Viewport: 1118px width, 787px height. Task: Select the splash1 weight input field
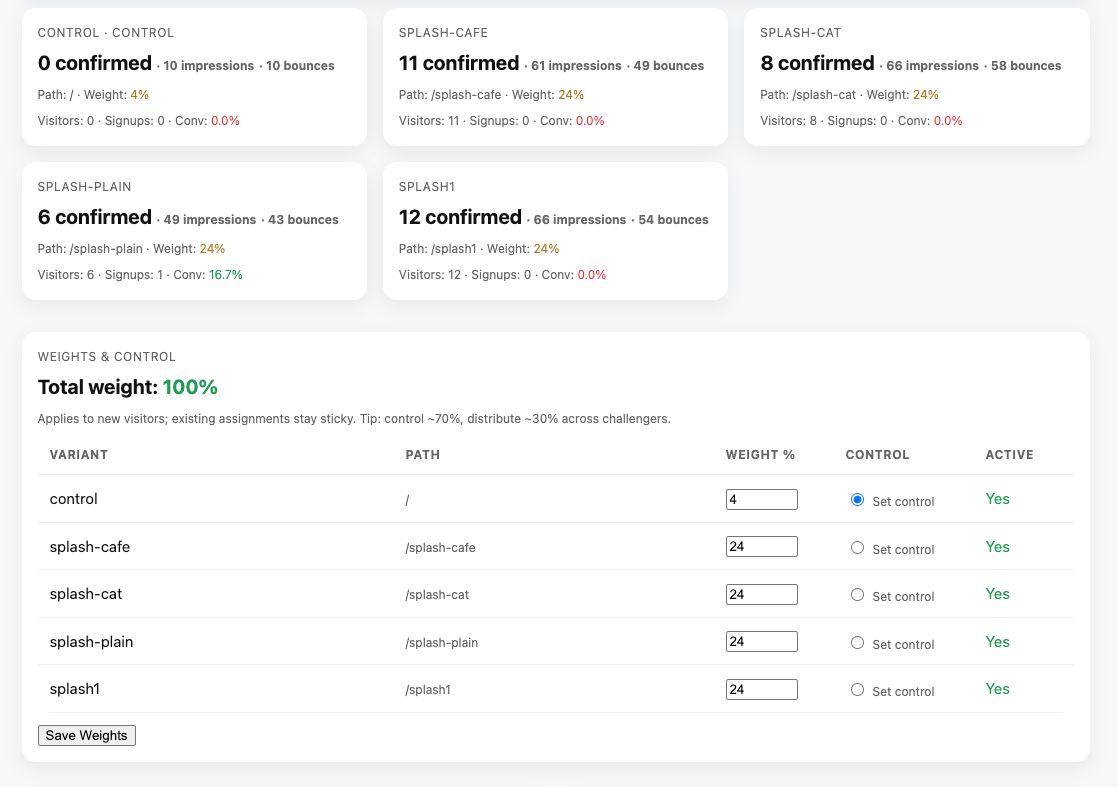tap(762, 689)
